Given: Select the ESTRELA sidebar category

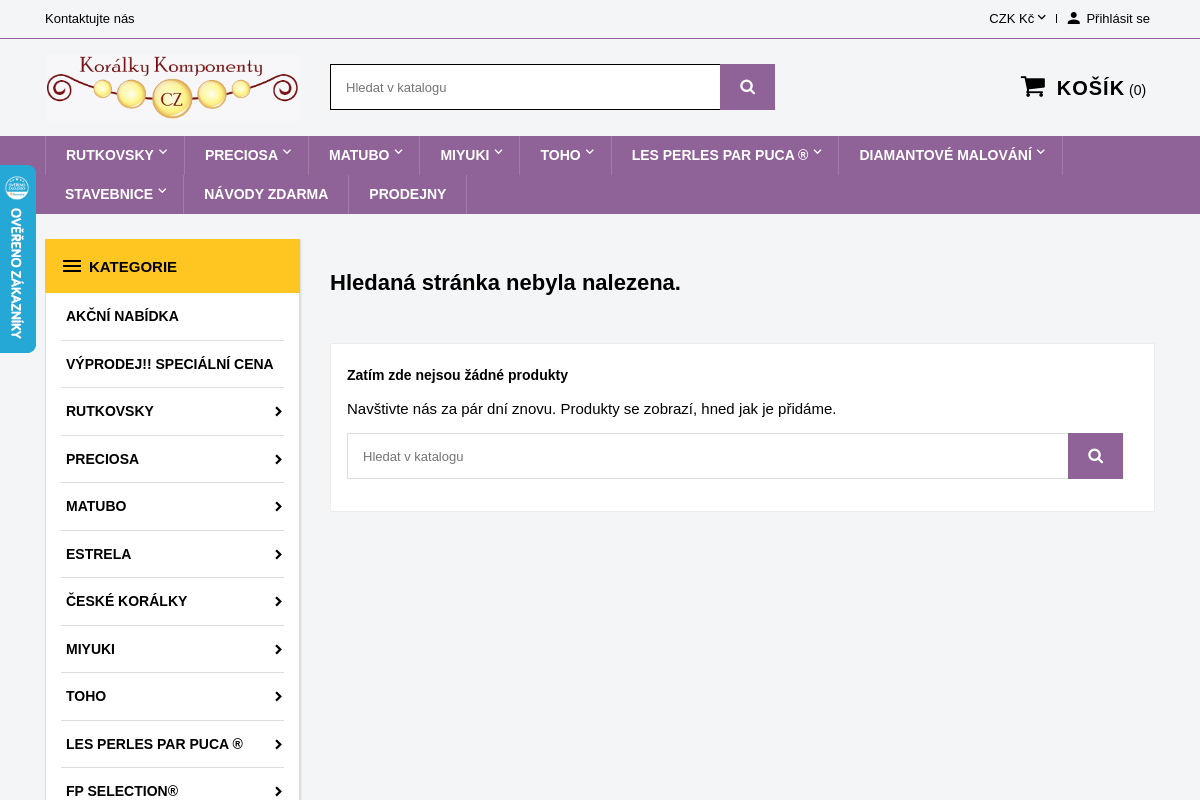Looking at the screenshot, I should [98, 554].
